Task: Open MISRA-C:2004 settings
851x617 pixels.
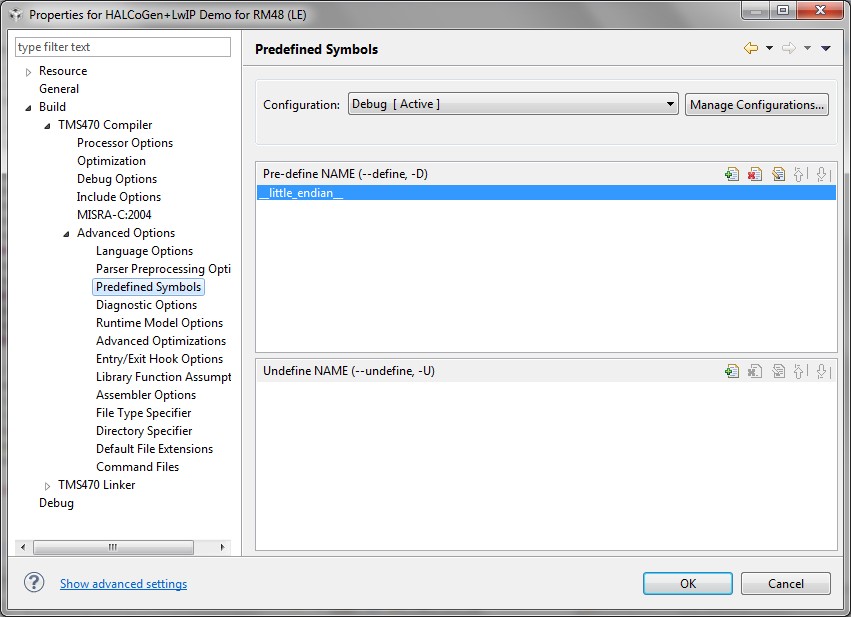Action: point(114,214)
